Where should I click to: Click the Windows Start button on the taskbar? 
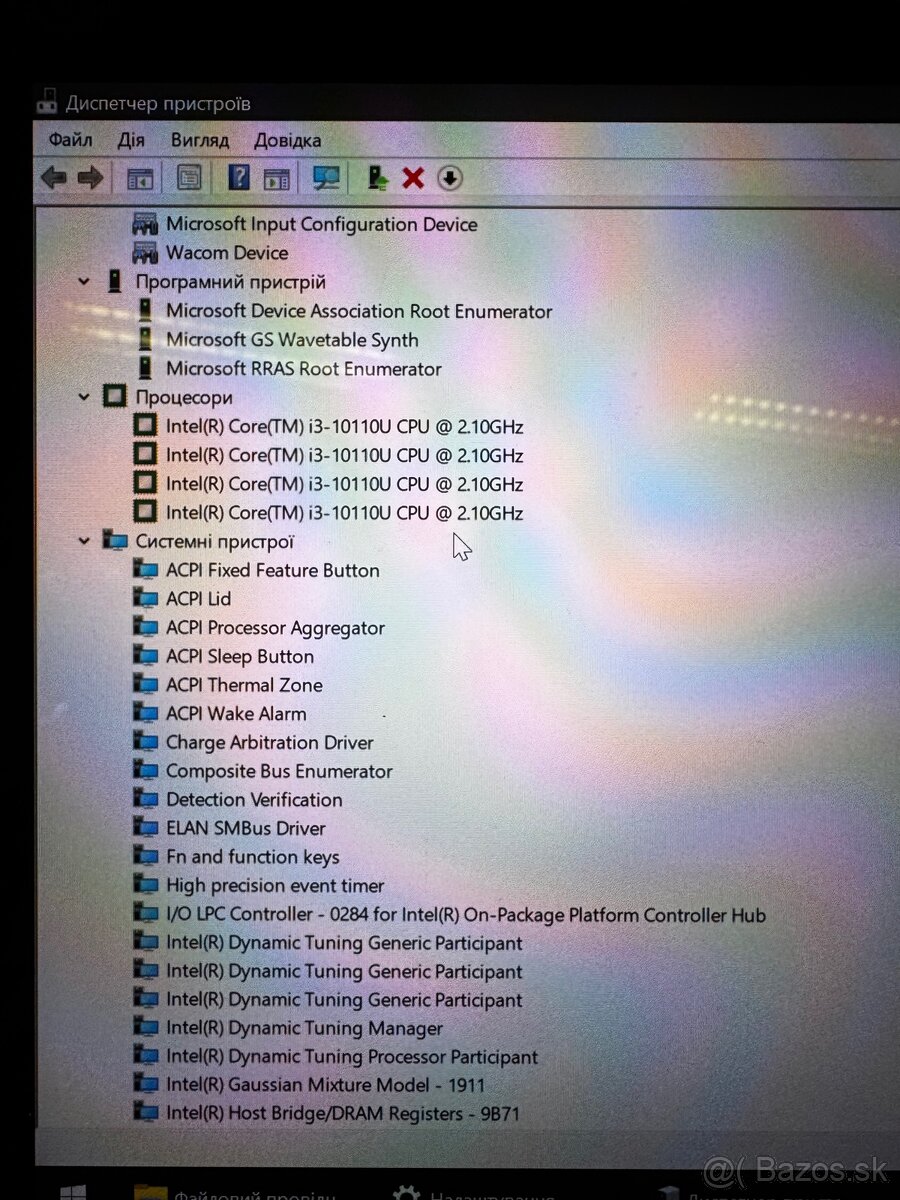[x=69, y=1191]
